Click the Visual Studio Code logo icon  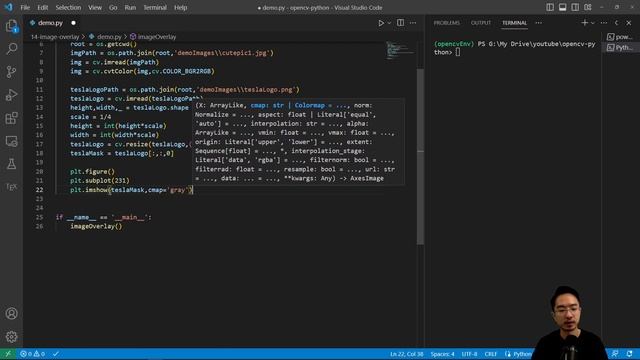8,7
